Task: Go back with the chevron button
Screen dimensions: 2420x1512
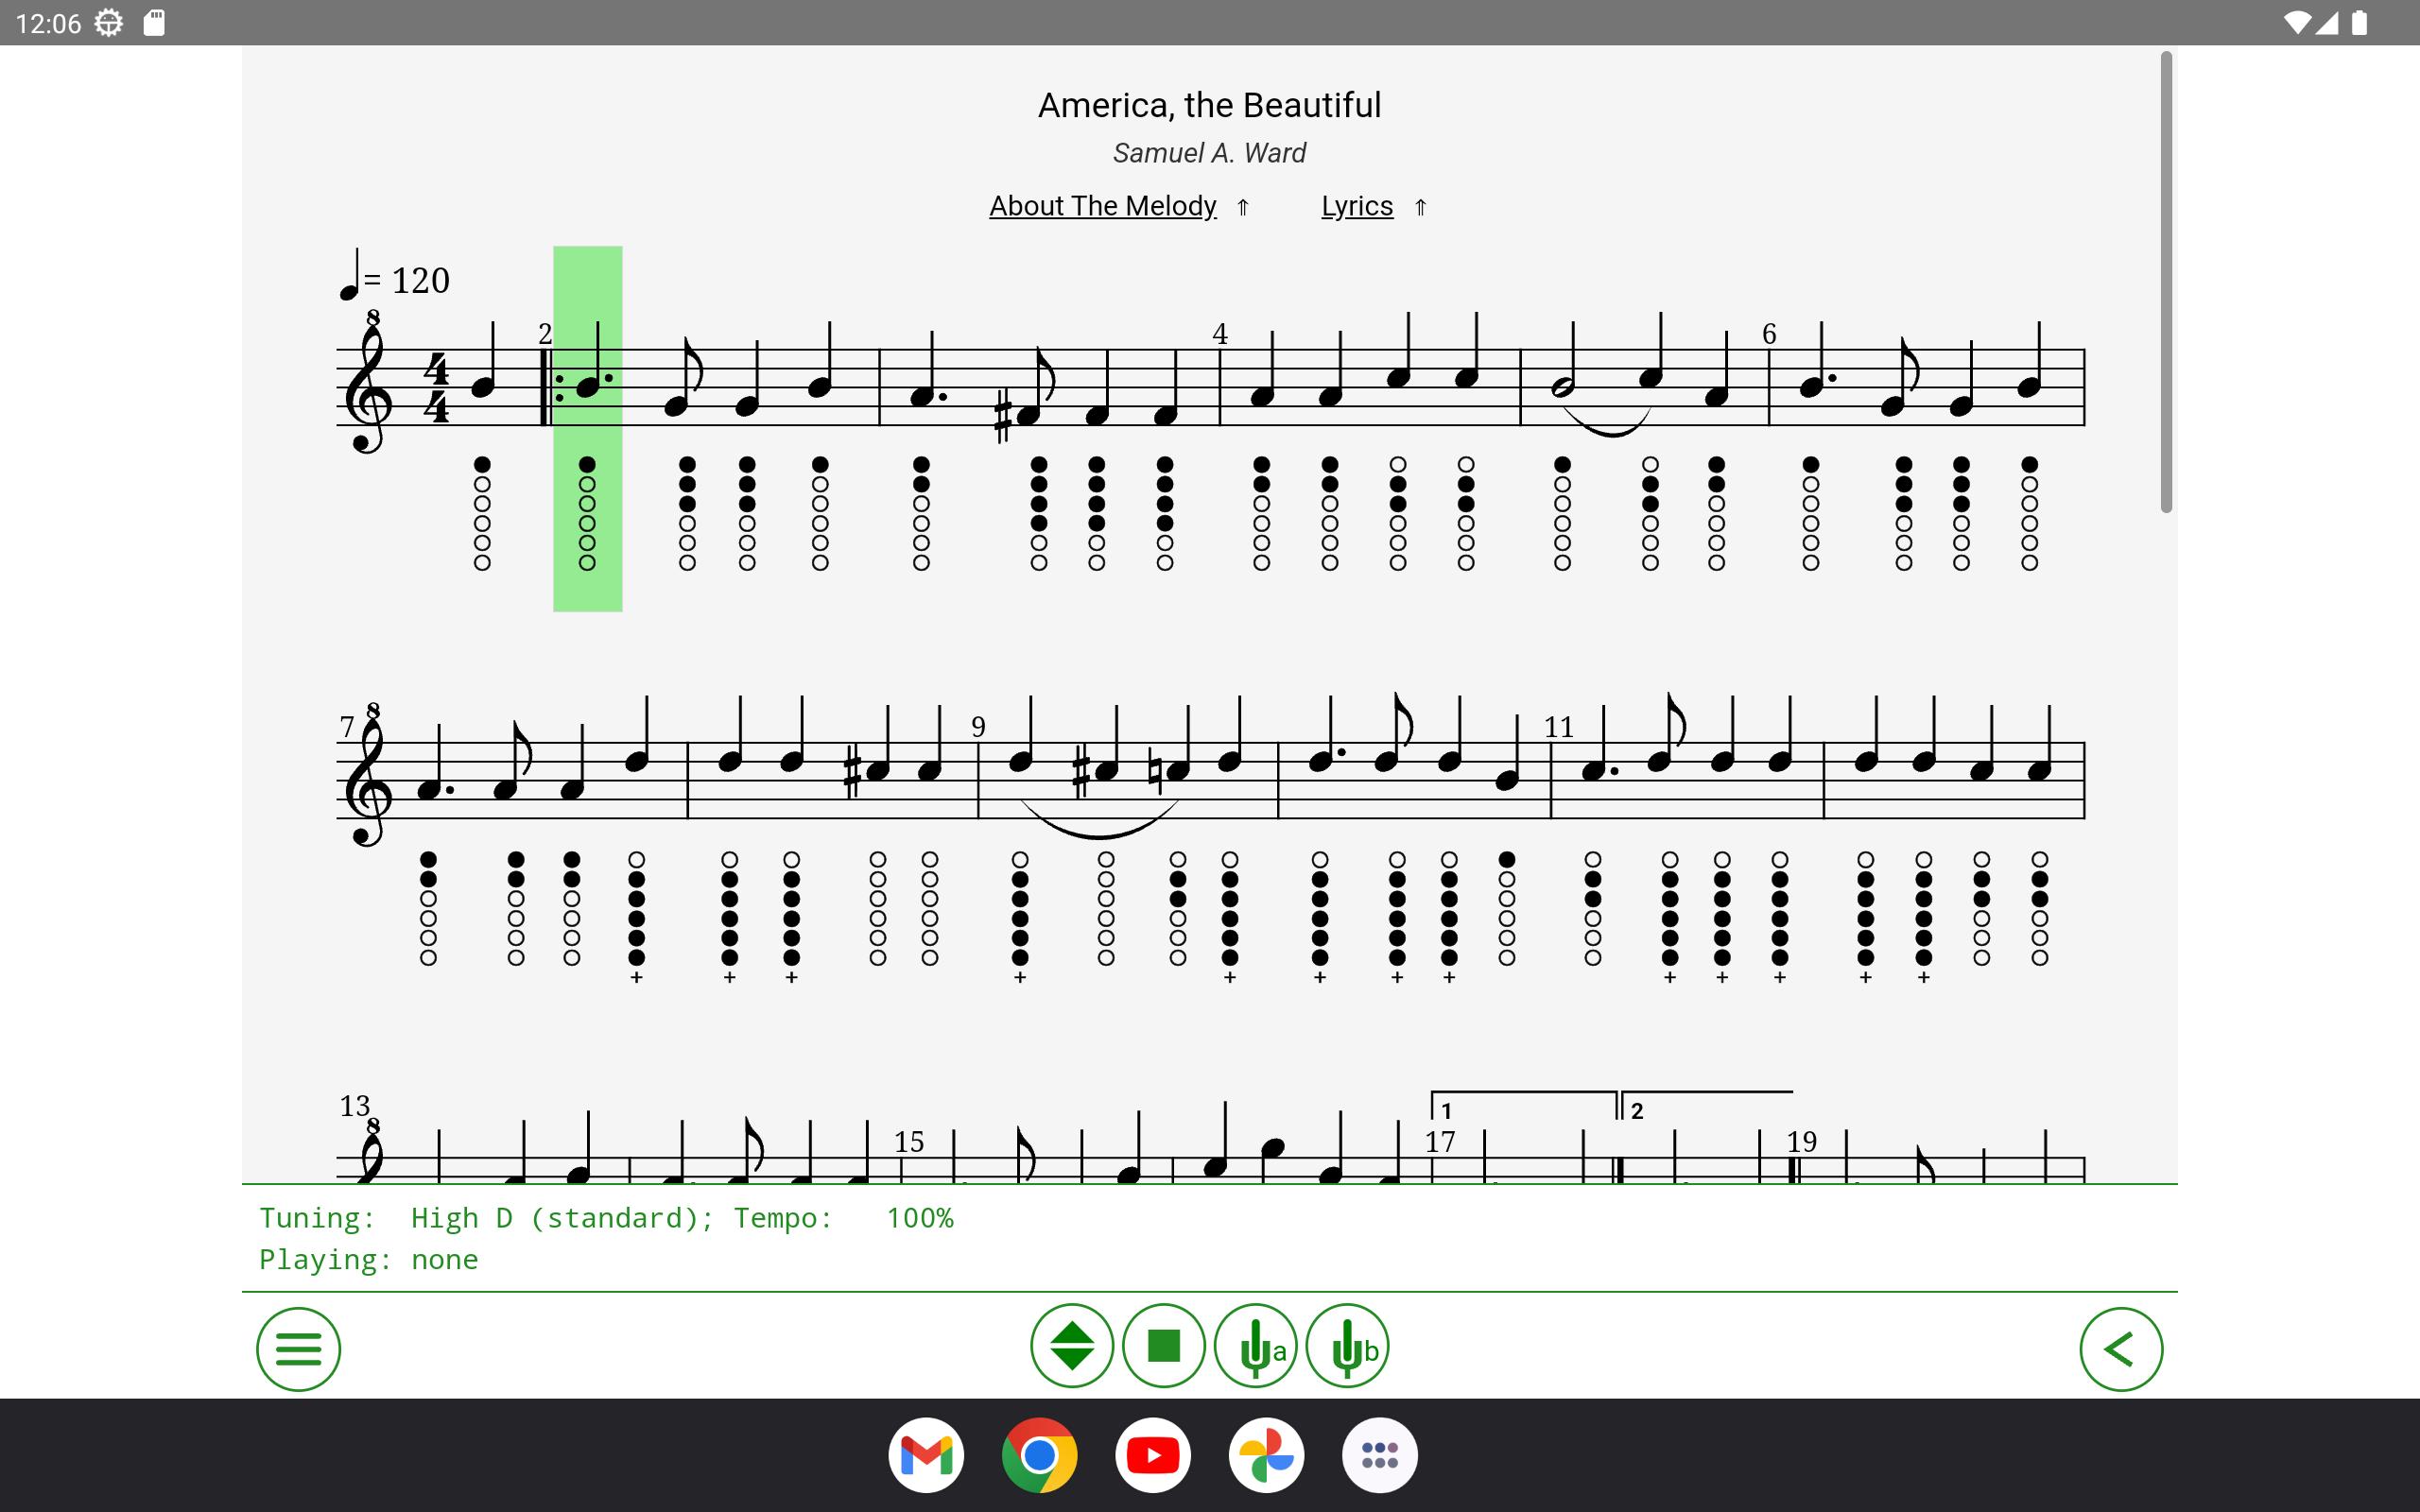Action: 2121,1348
